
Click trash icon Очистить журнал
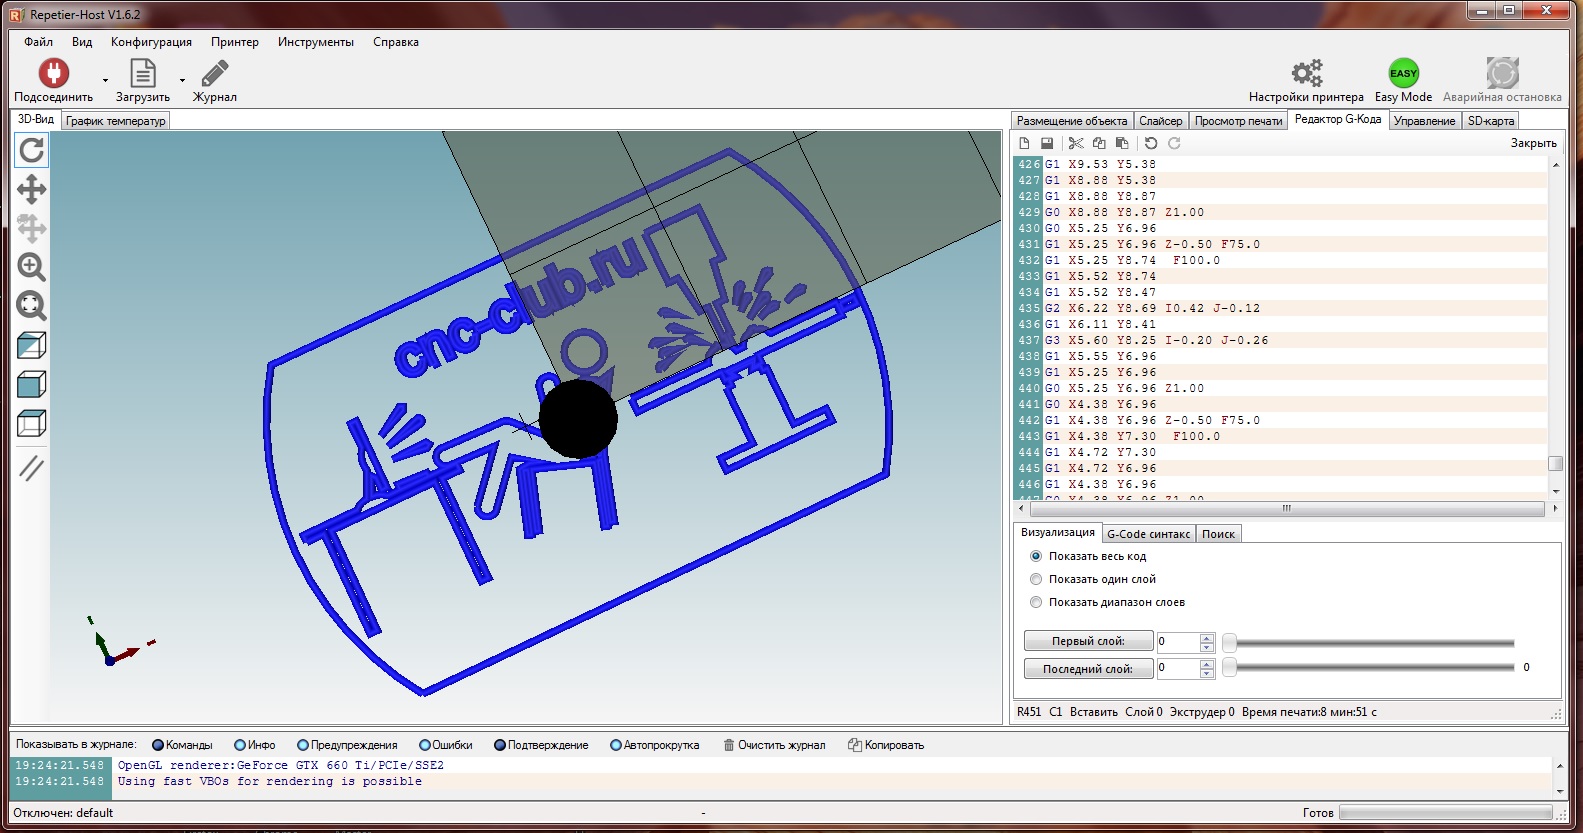click(x=729, y=745)
